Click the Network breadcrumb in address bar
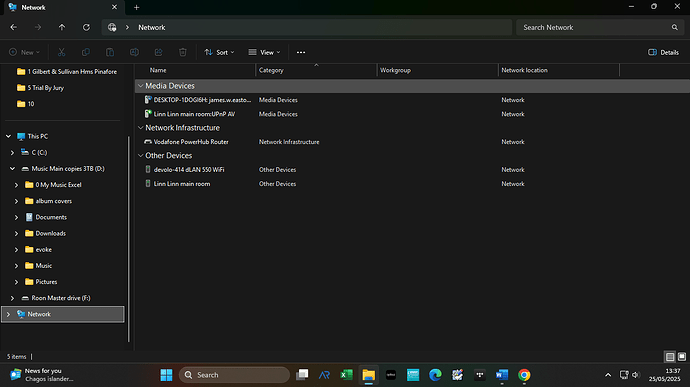Viewport: 690px width, 387px height. click(152, 27)
